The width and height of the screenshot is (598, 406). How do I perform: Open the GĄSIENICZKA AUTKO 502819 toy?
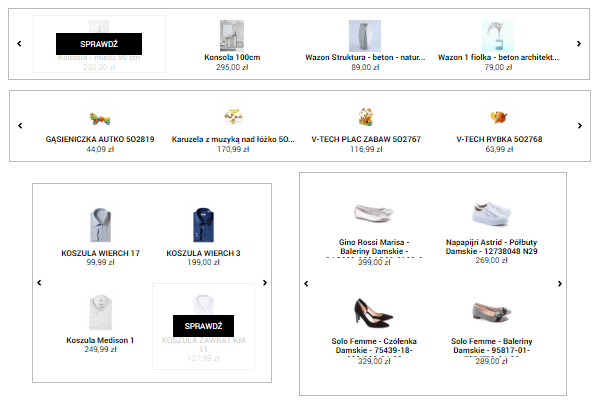click(x=100, y=139)
